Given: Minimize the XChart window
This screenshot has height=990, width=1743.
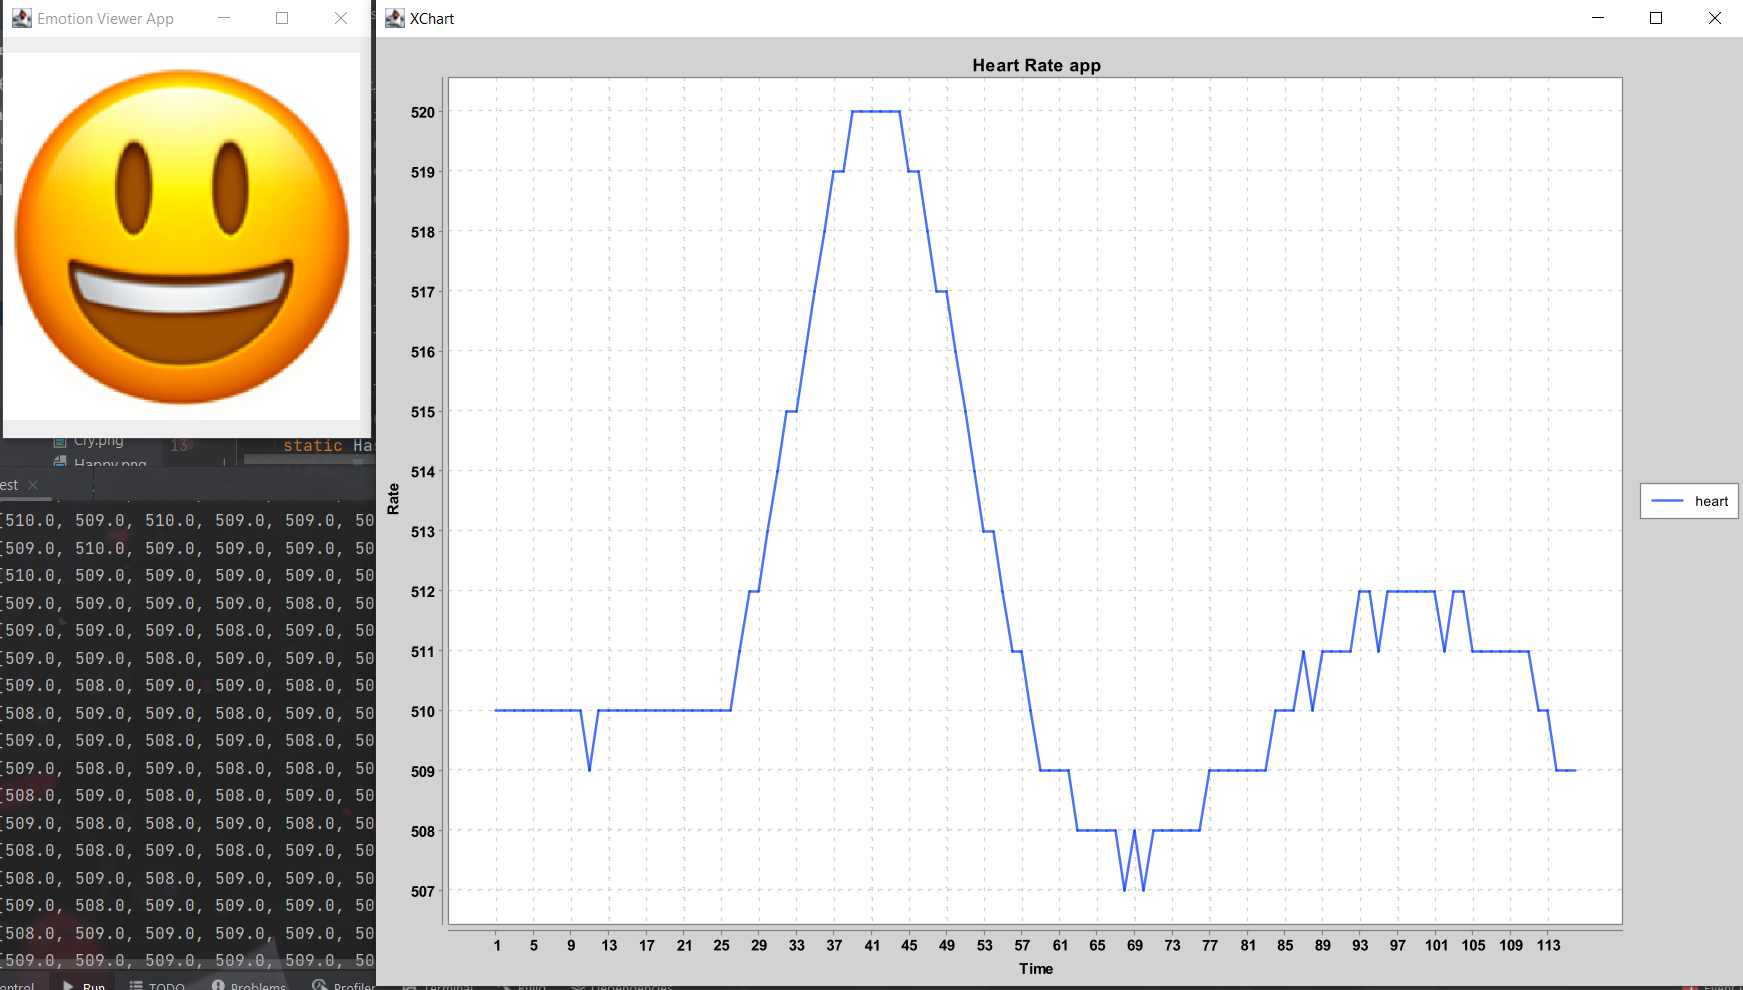Looking at the screenshot, I should point(1598,18).
